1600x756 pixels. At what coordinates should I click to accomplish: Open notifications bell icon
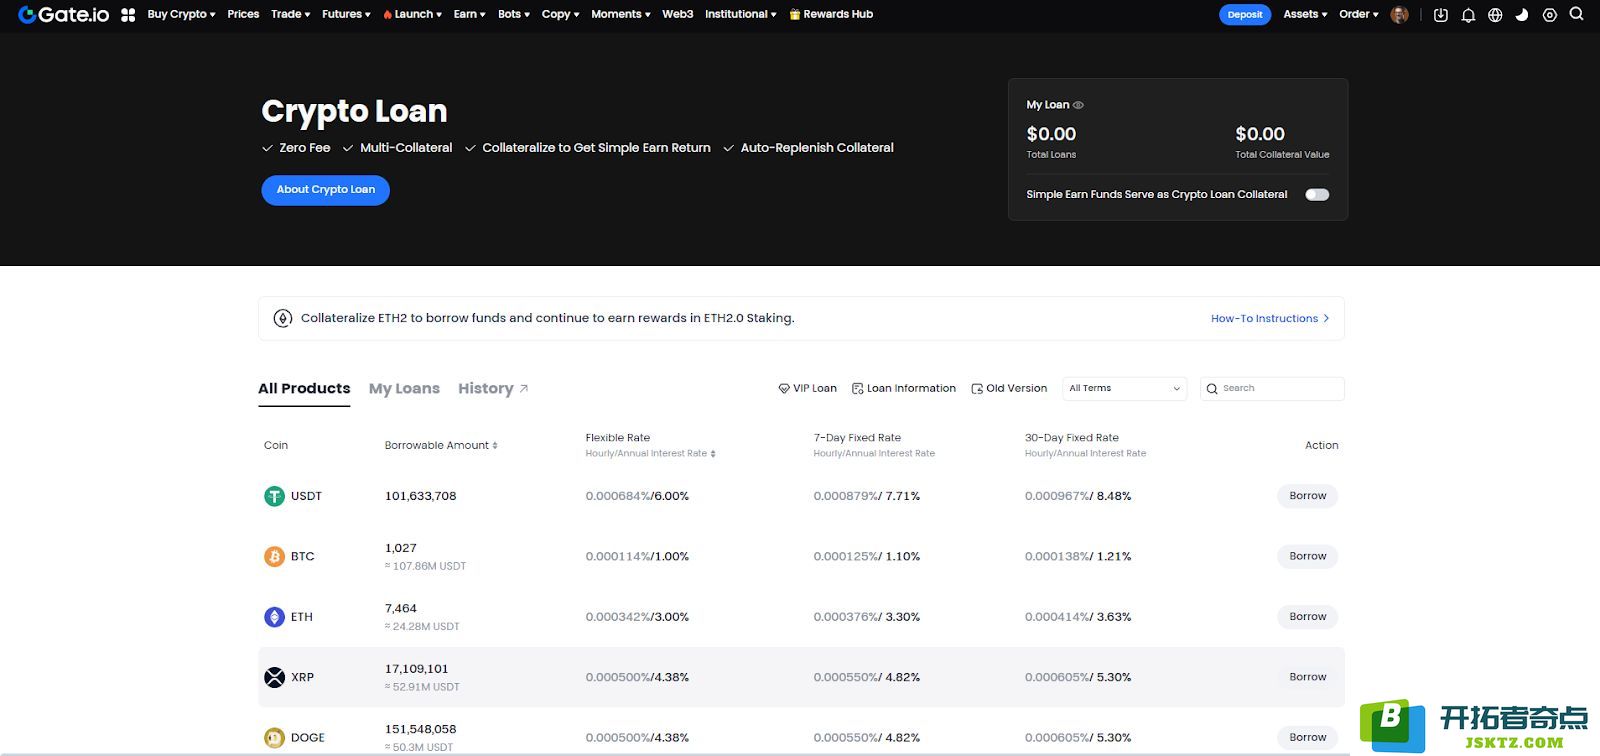[1468, 15]
